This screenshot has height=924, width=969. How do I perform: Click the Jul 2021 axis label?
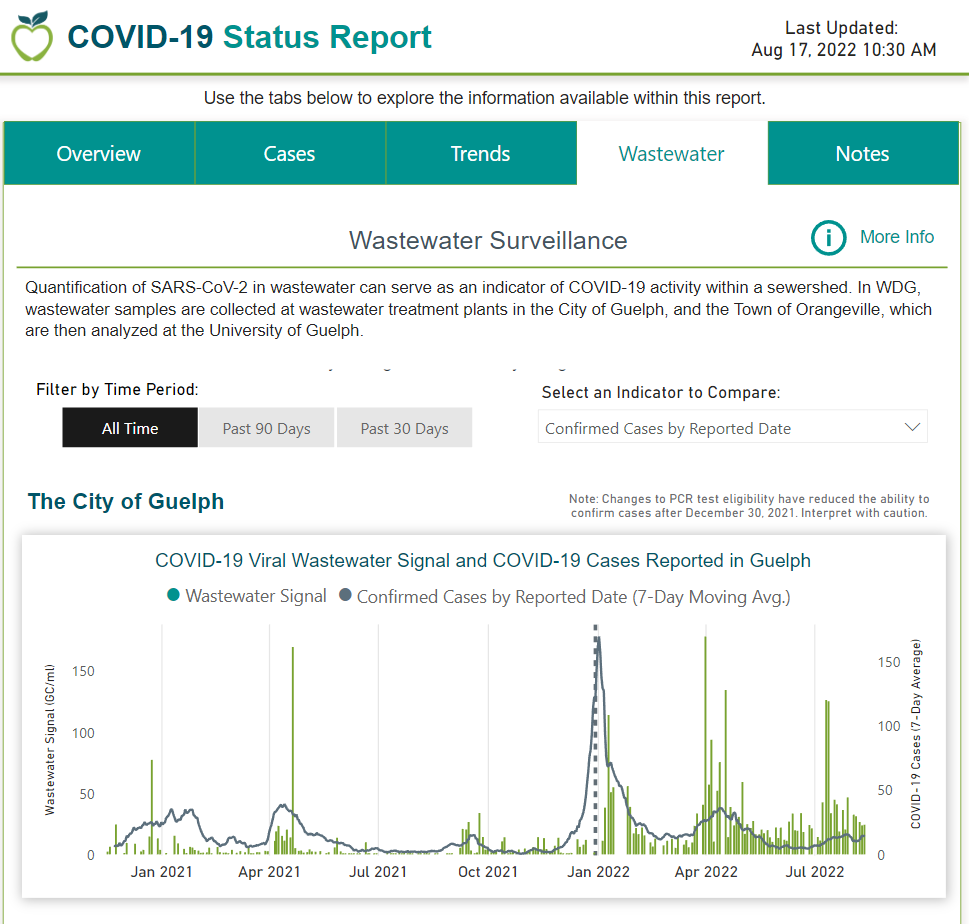coord(378,871)
